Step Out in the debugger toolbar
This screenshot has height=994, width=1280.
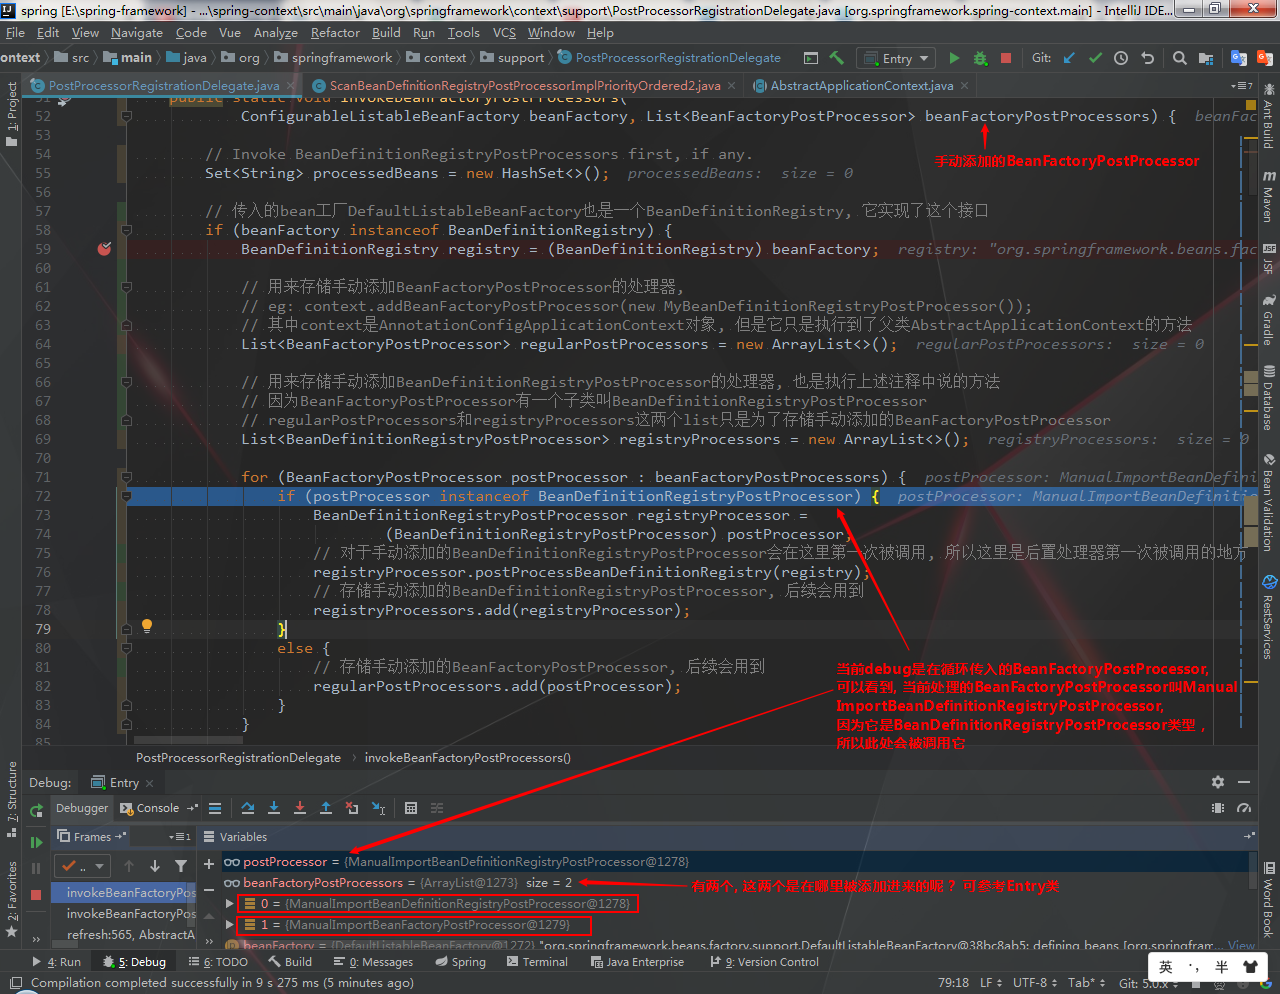click(x=325, y=808)
